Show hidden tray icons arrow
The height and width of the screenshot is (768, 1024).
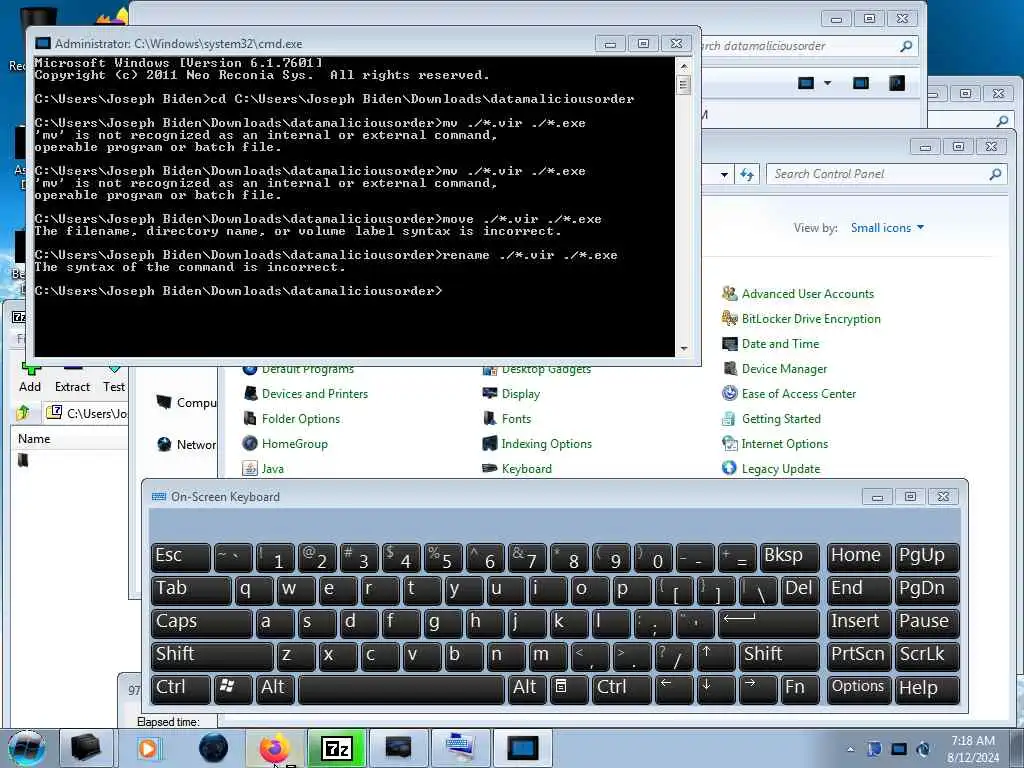(x=850, y=750)
